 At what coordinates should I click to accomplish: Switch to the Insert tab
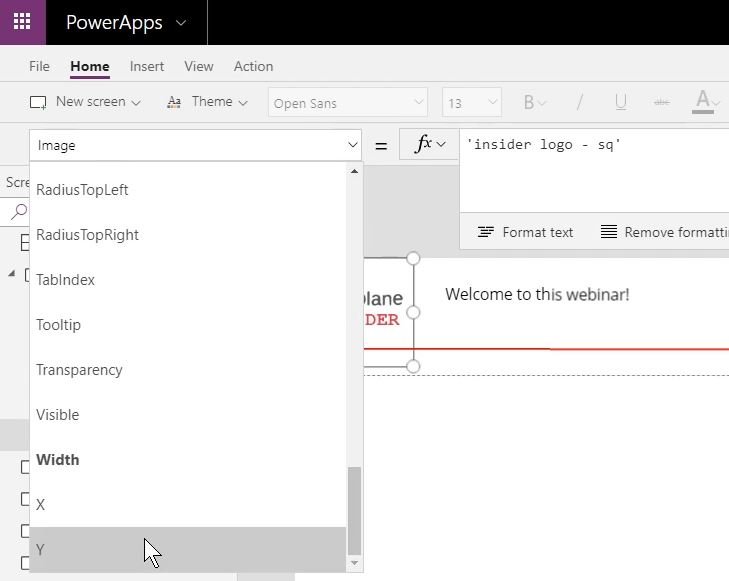click(x=146, y=66)
